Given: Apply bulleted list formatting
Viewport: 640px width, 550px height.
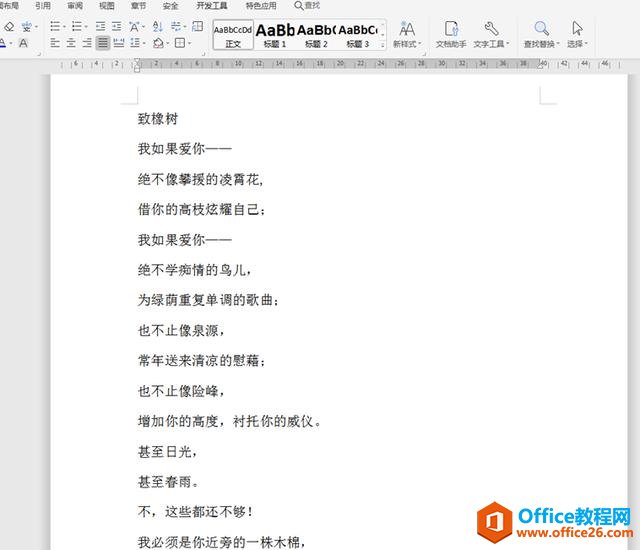Looking at the screenshot, I should click(55, 27).
